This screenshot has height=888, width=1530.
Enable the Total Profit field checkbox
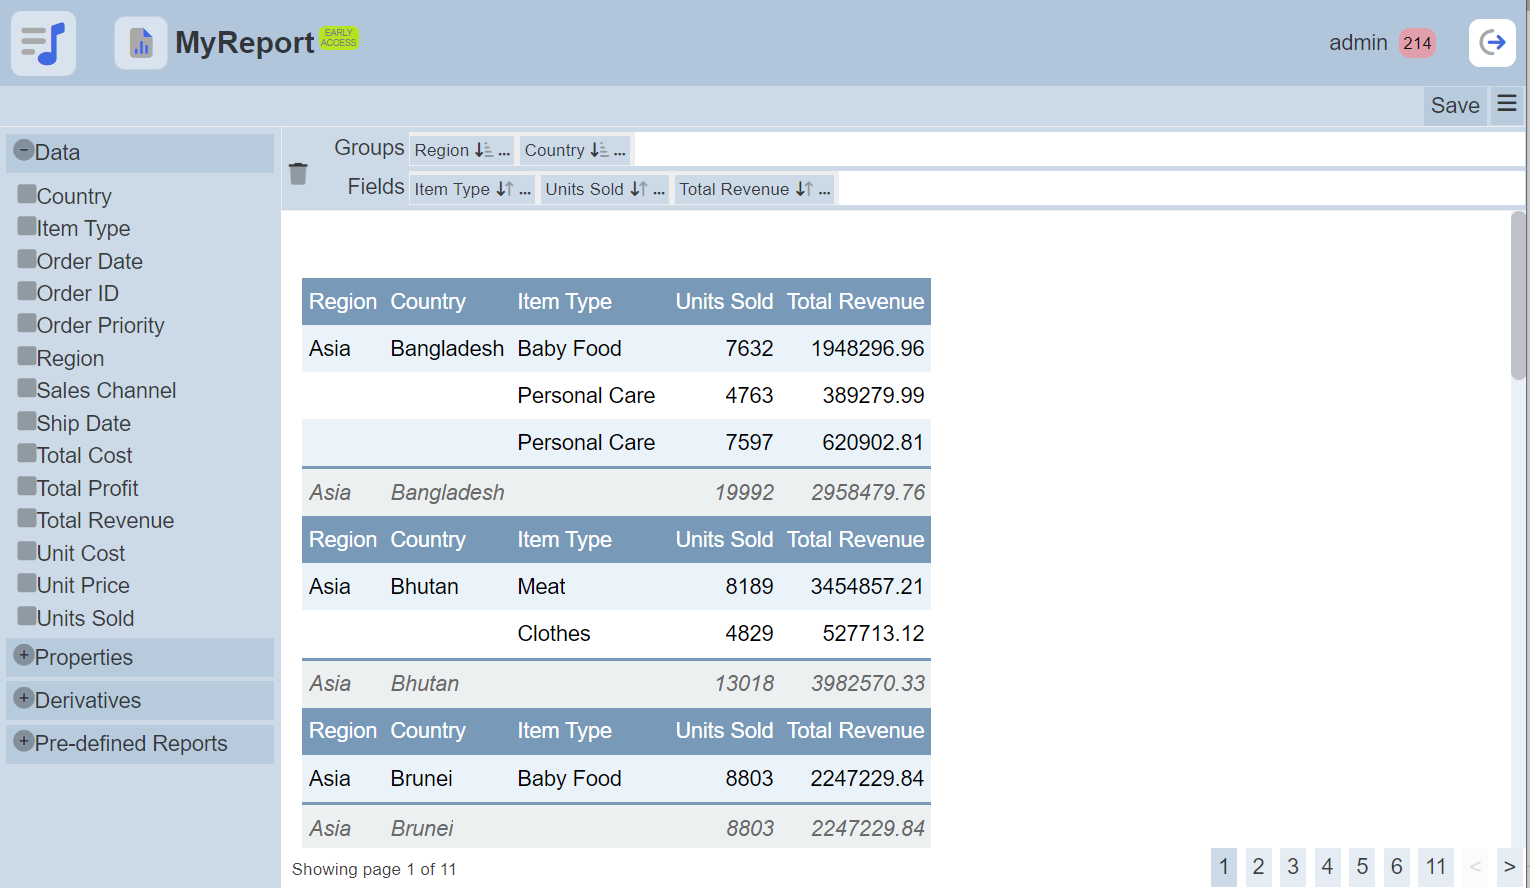(x=27, y=487)
